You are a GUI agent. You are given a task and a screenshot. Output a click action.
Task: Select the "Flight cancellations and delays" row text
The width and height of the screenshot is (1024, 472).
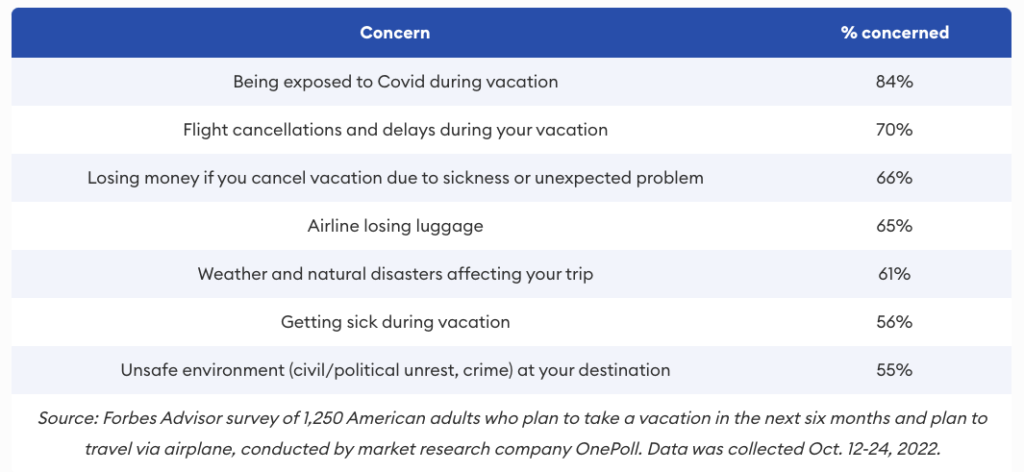point(395,130)
